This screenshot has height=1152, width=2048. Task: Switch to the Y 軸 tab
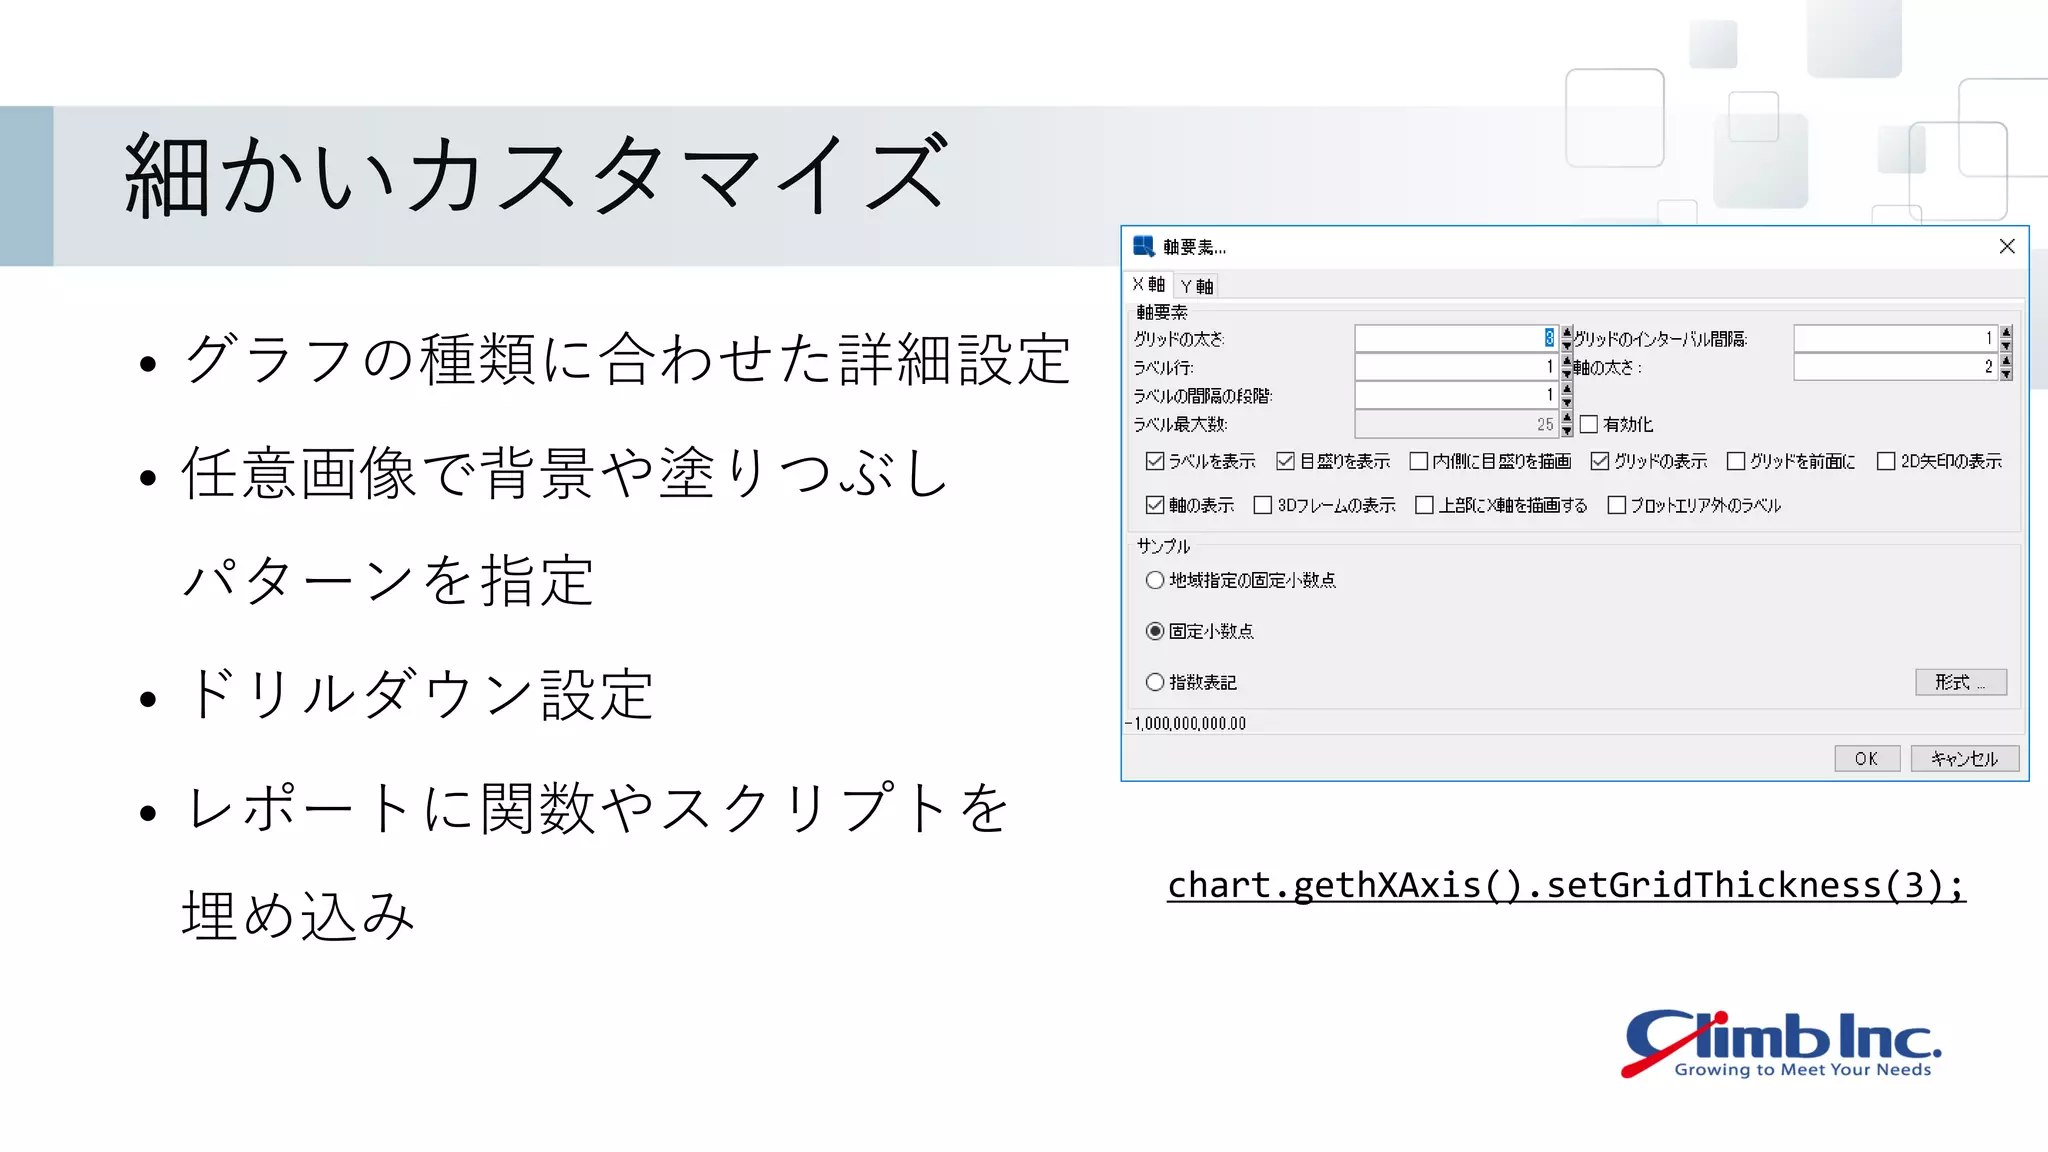tap(1196, 286)
